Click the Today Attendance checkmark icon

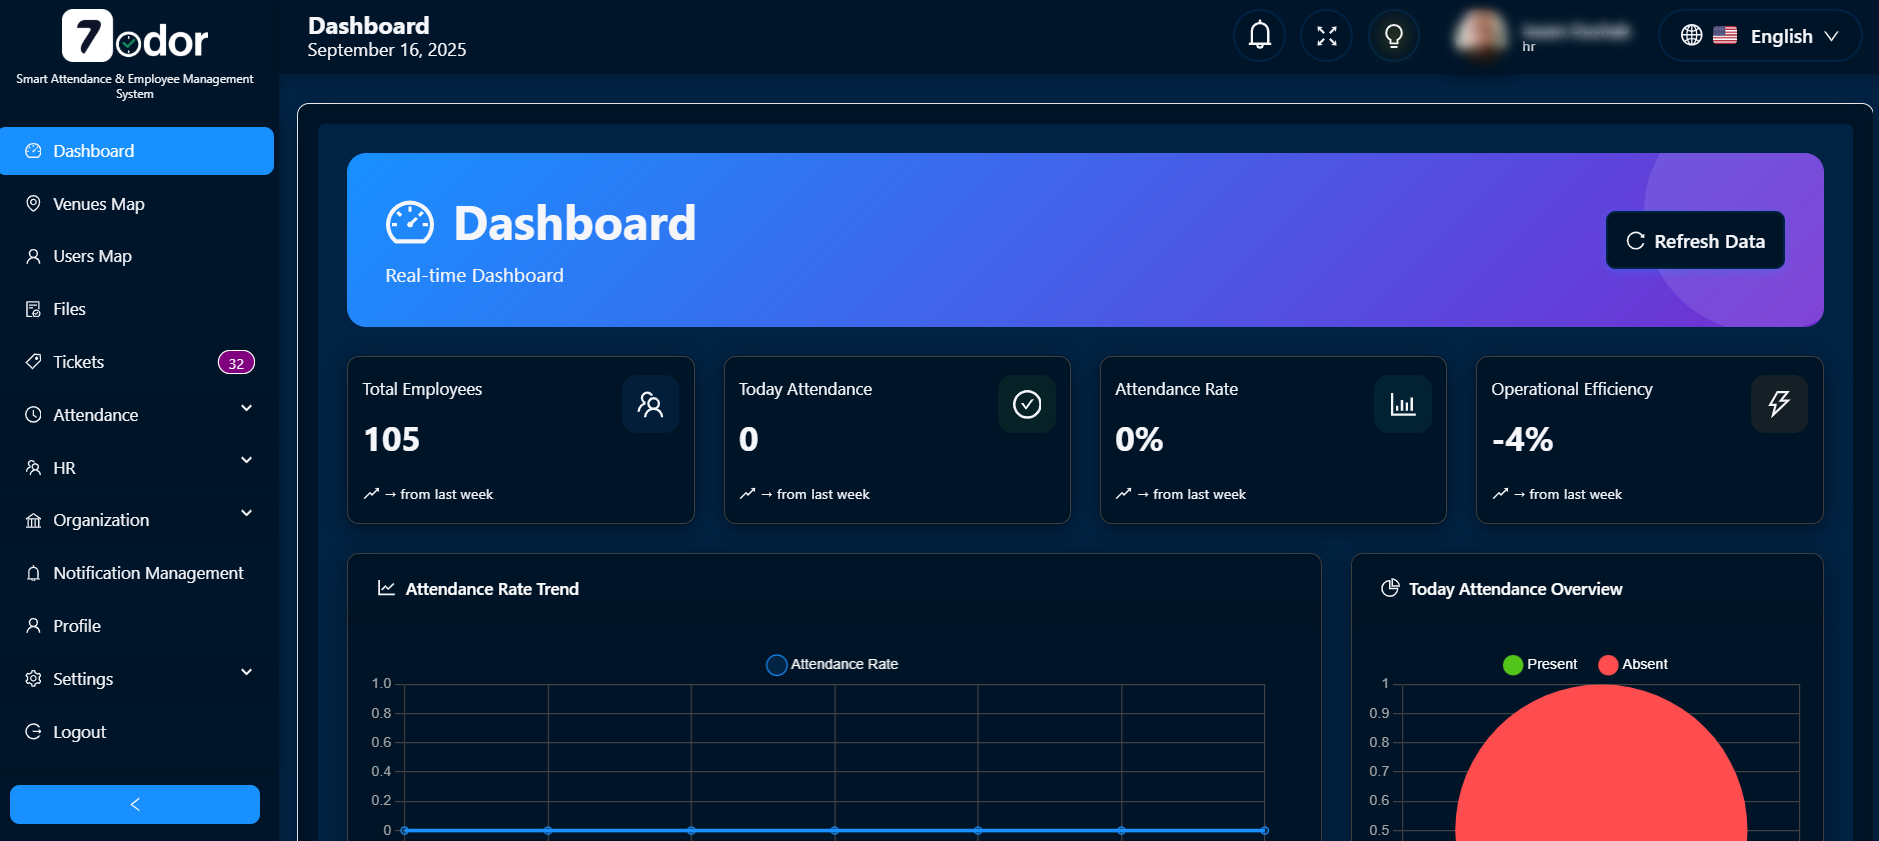tap(1026, 404)
